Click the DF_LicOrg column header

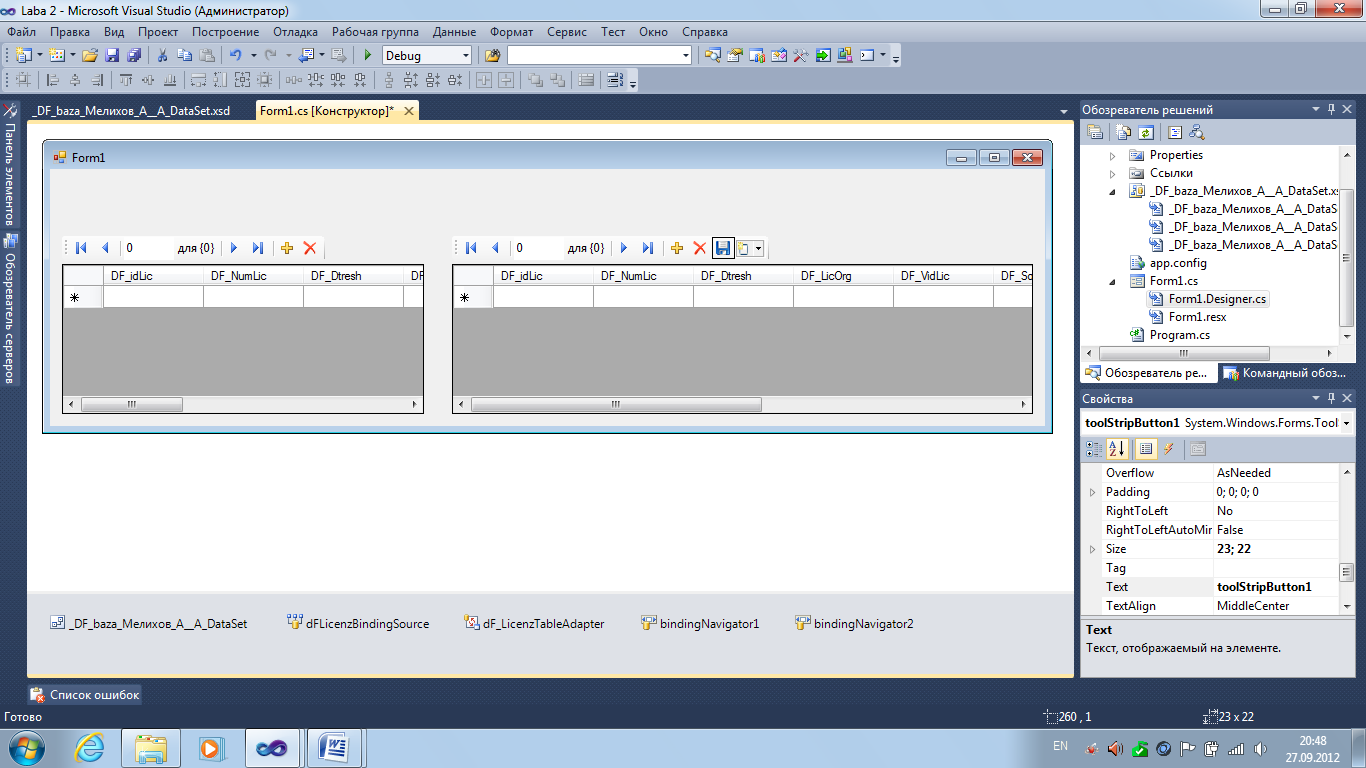(843, 276)
